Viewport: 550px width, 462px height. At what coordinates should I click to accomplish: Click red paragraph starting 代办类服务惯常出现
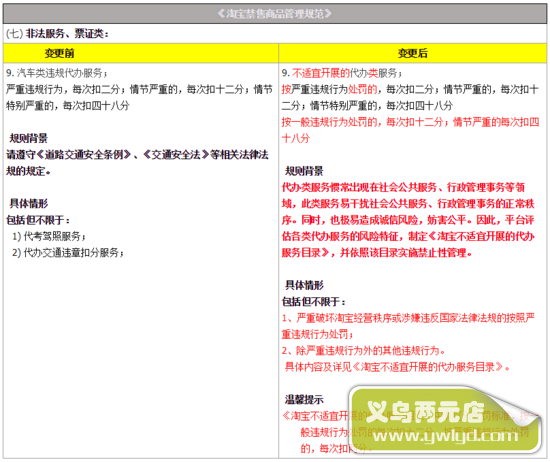(x=408, y=220)
